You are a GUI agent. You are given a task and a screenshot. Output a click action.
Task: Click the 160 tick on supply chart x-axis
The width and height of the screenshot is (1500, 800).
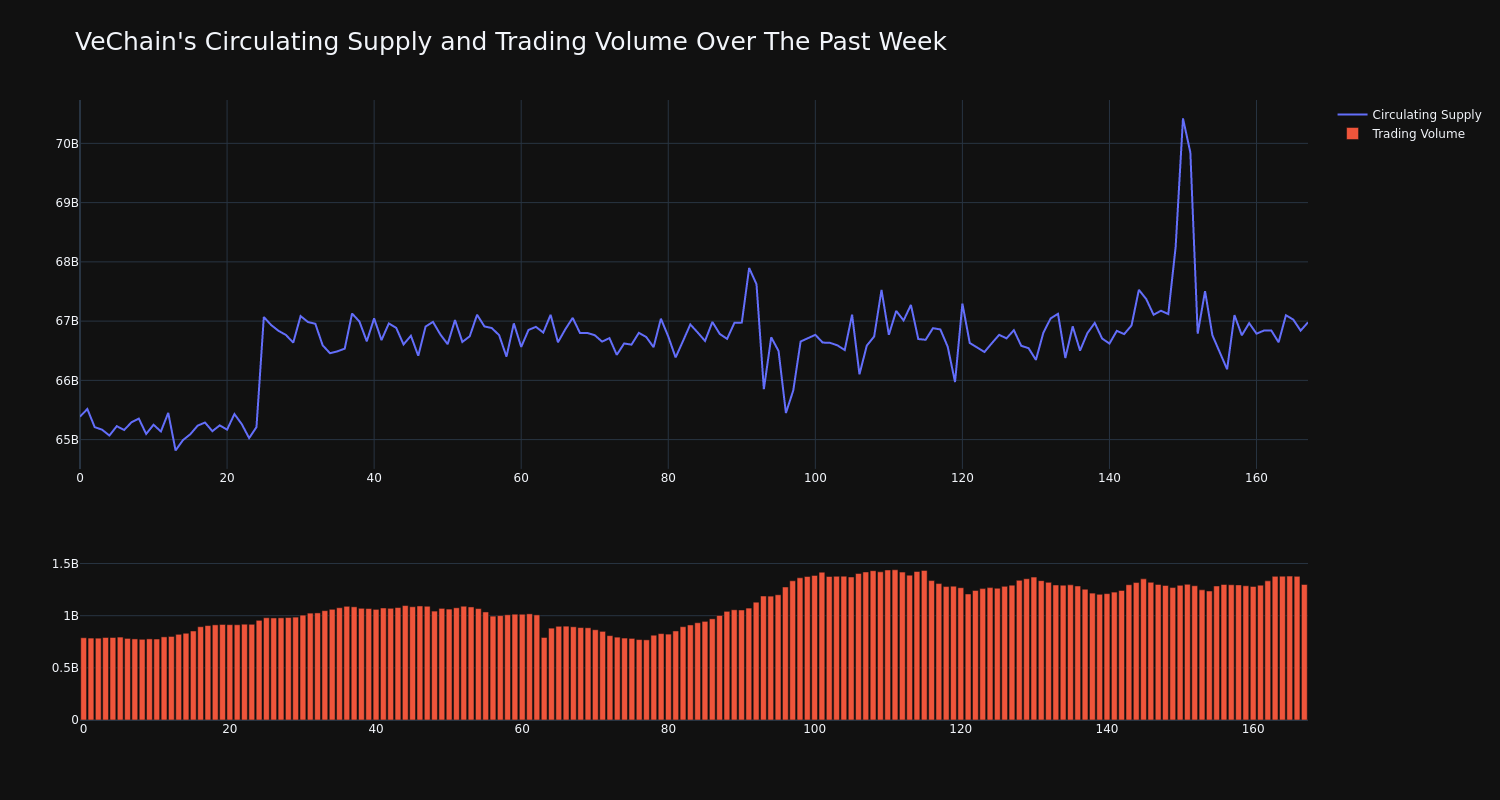[x=1256, y=478]
